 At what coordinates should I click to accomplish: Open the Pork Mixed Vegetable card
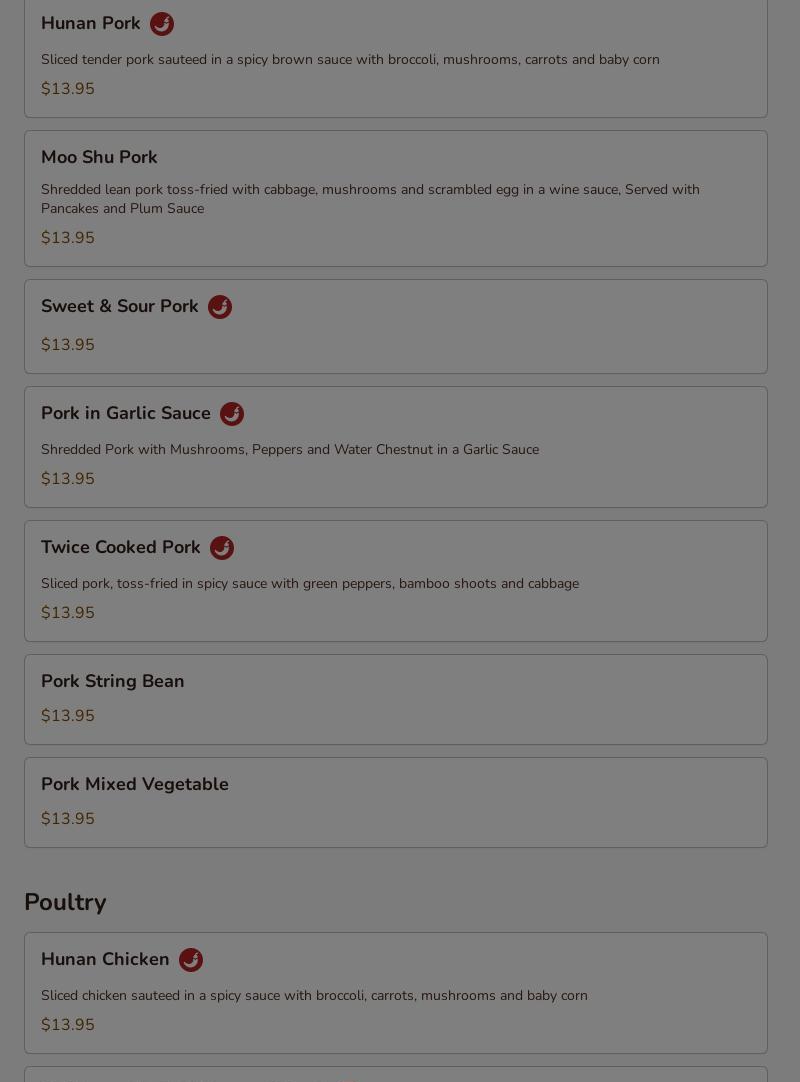[x=396, y=803]
